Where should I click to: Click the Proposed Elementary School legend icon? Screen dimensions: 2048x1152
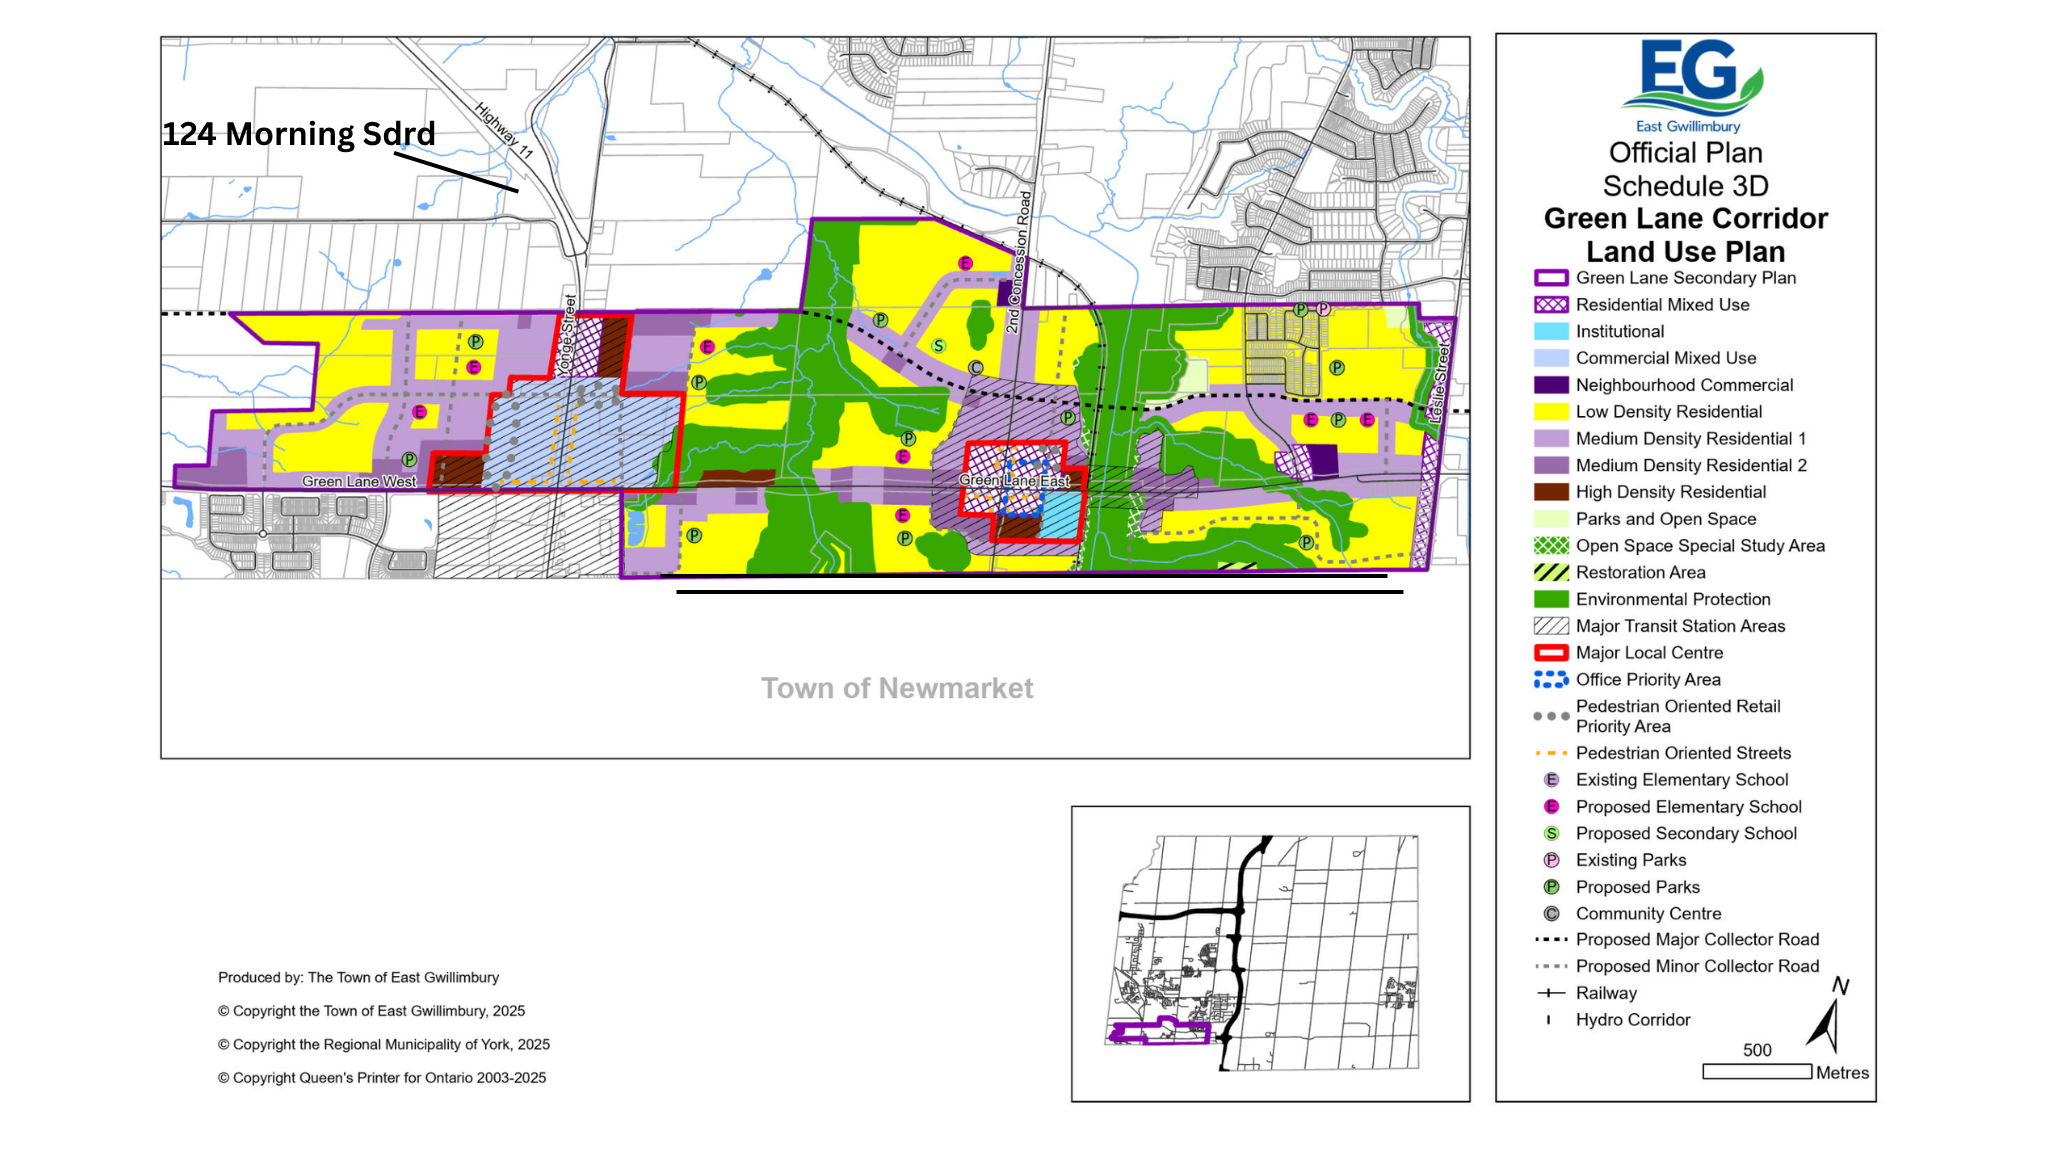pyautogui.click(x=1551, y=807)
